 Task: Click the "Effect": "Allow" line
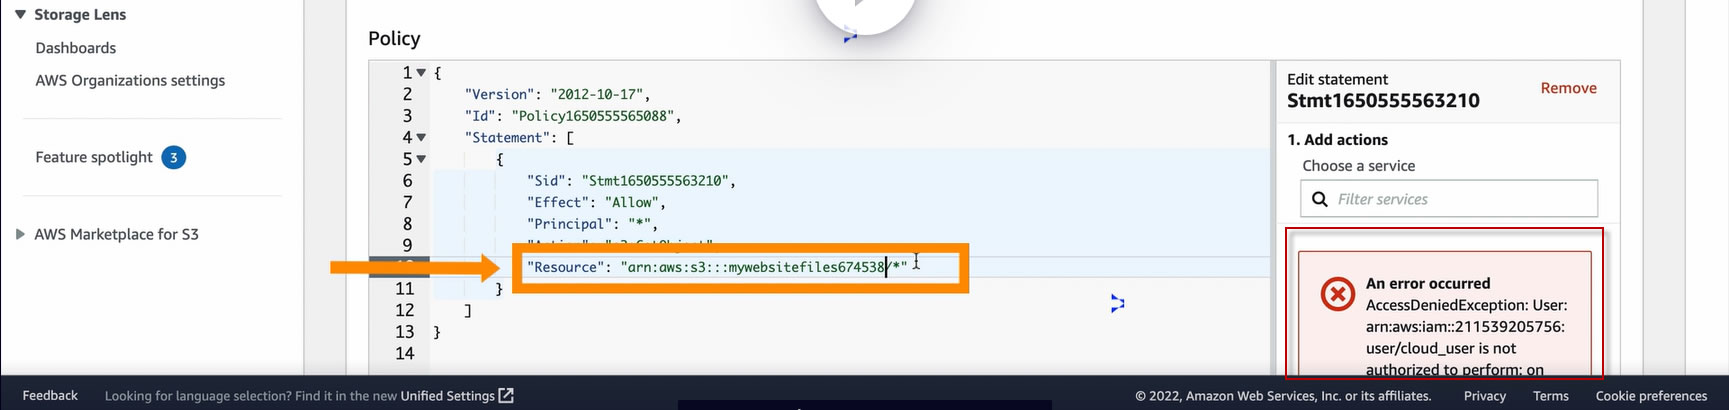coord(596,202)
